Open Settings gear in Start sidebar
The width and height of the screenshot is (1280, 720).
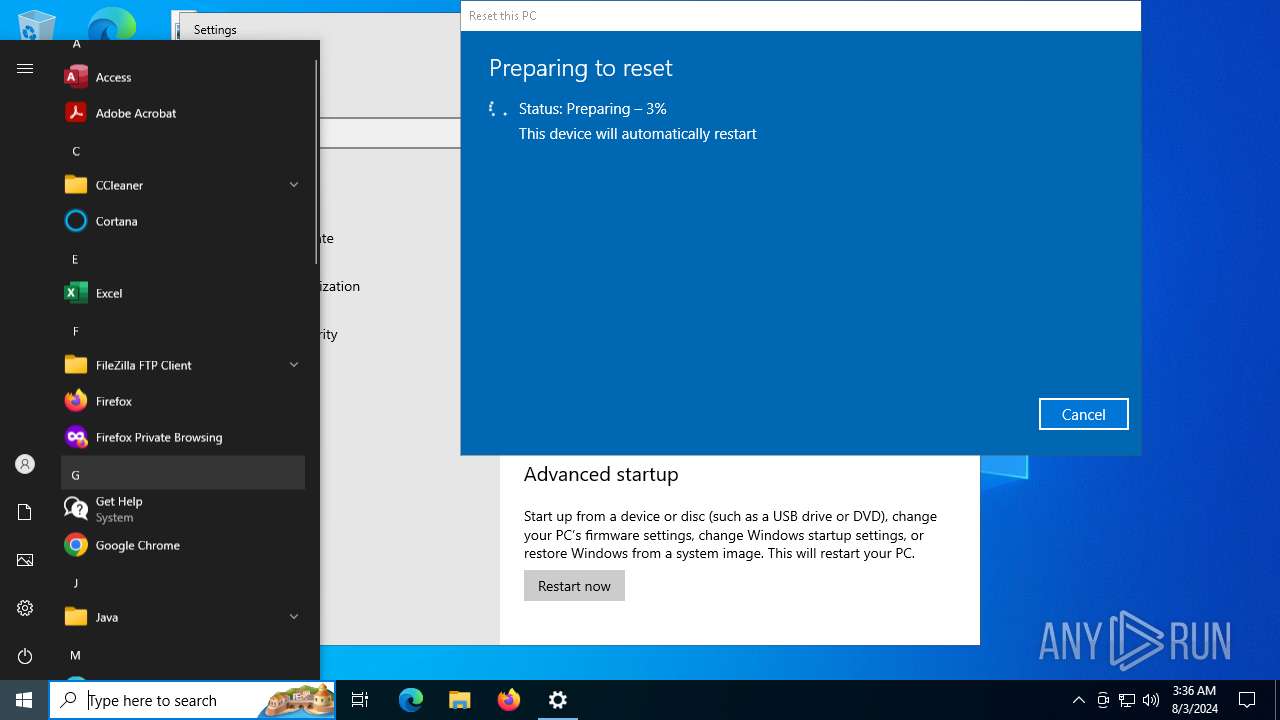click(x=25, y=608)
